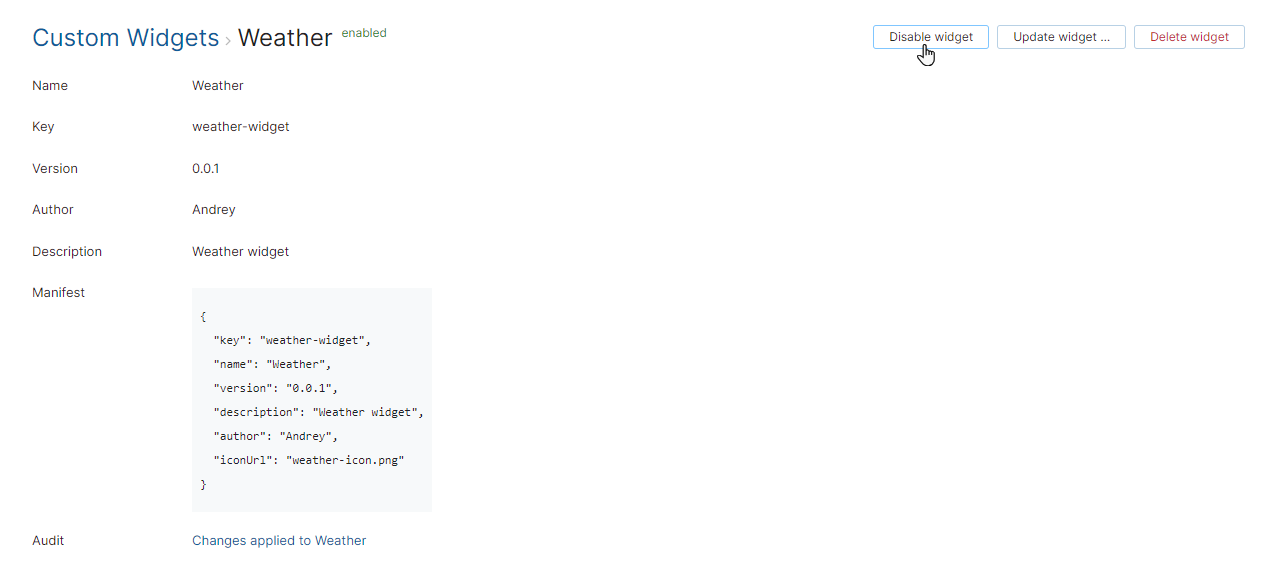Click the Description field label

pos(67,251)
